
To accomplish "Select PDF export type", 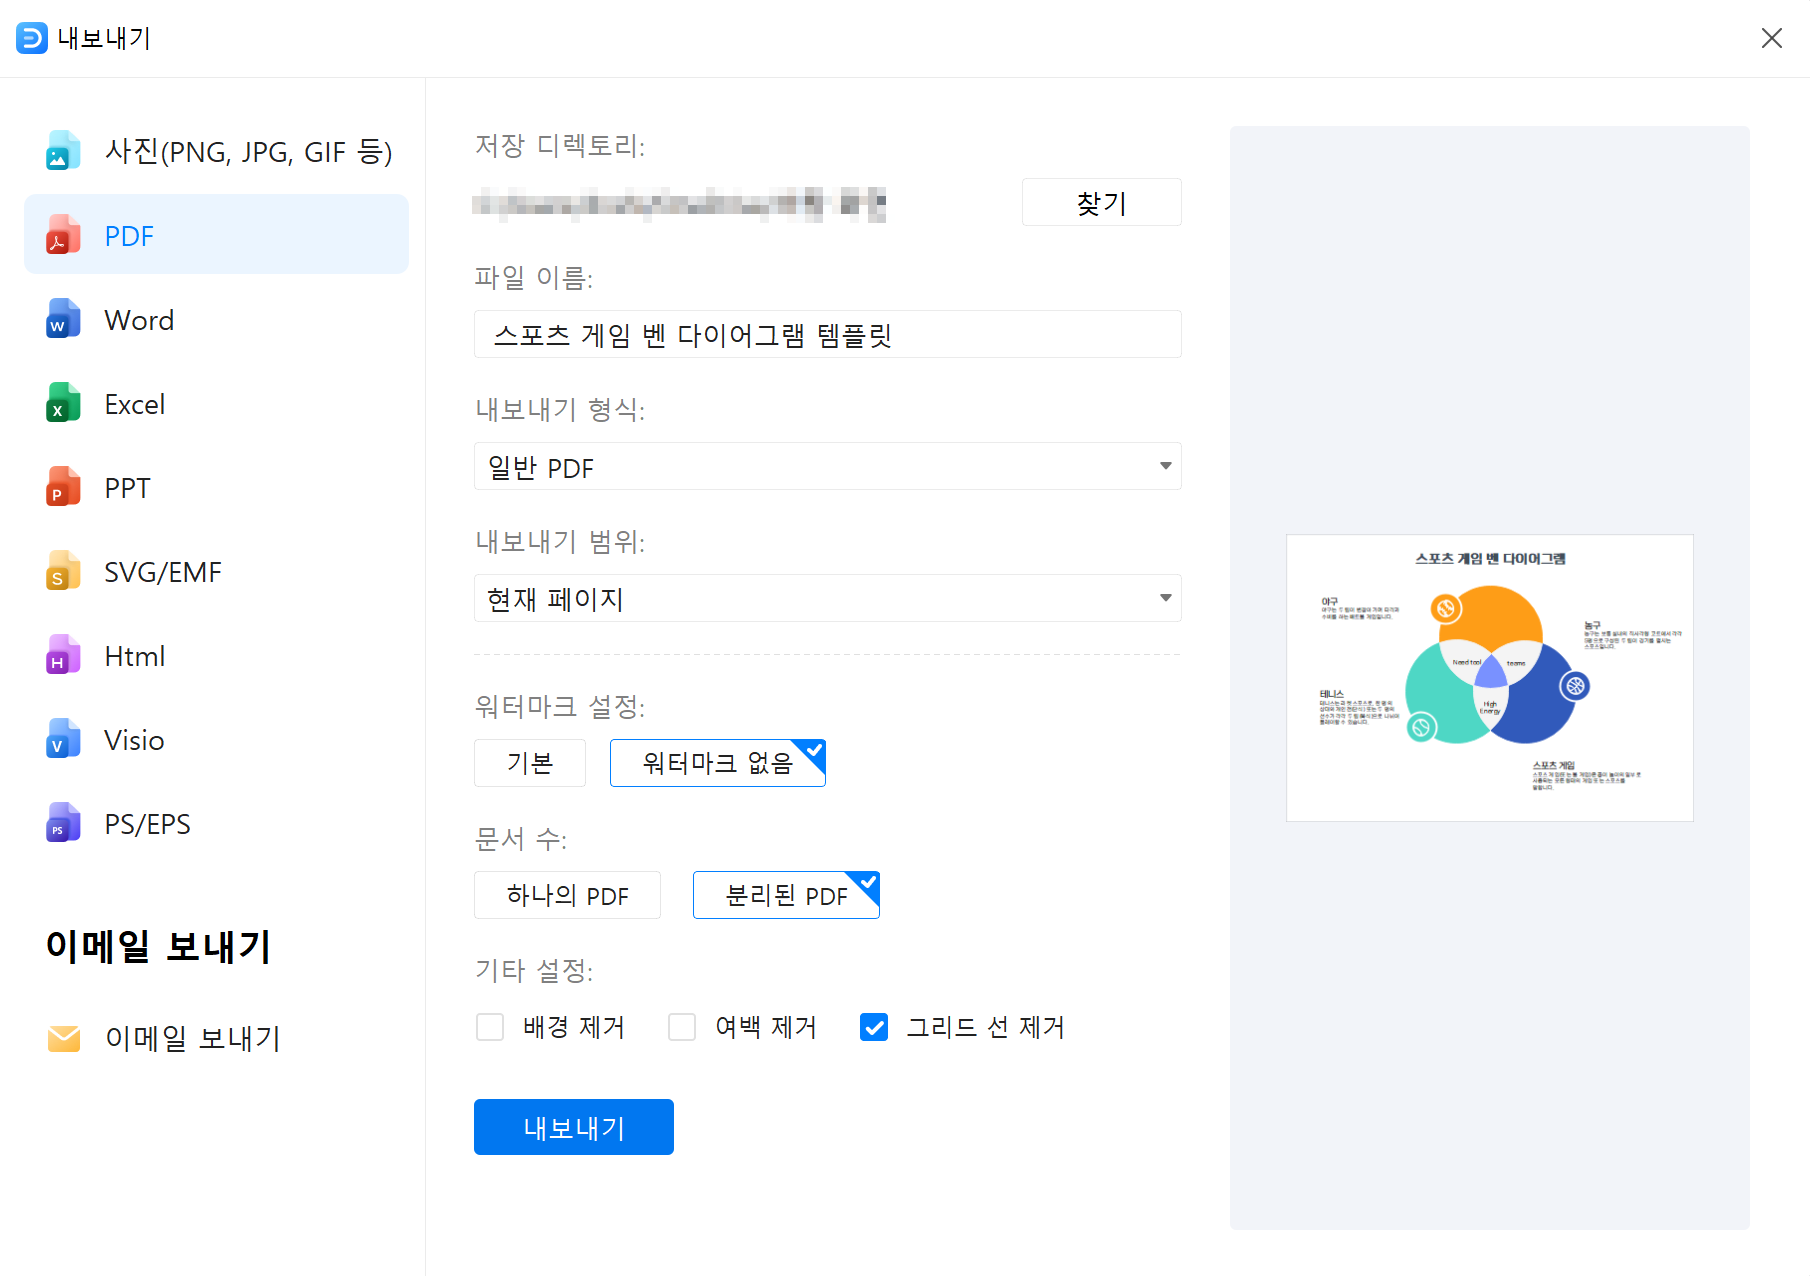I will pos(216,235).
